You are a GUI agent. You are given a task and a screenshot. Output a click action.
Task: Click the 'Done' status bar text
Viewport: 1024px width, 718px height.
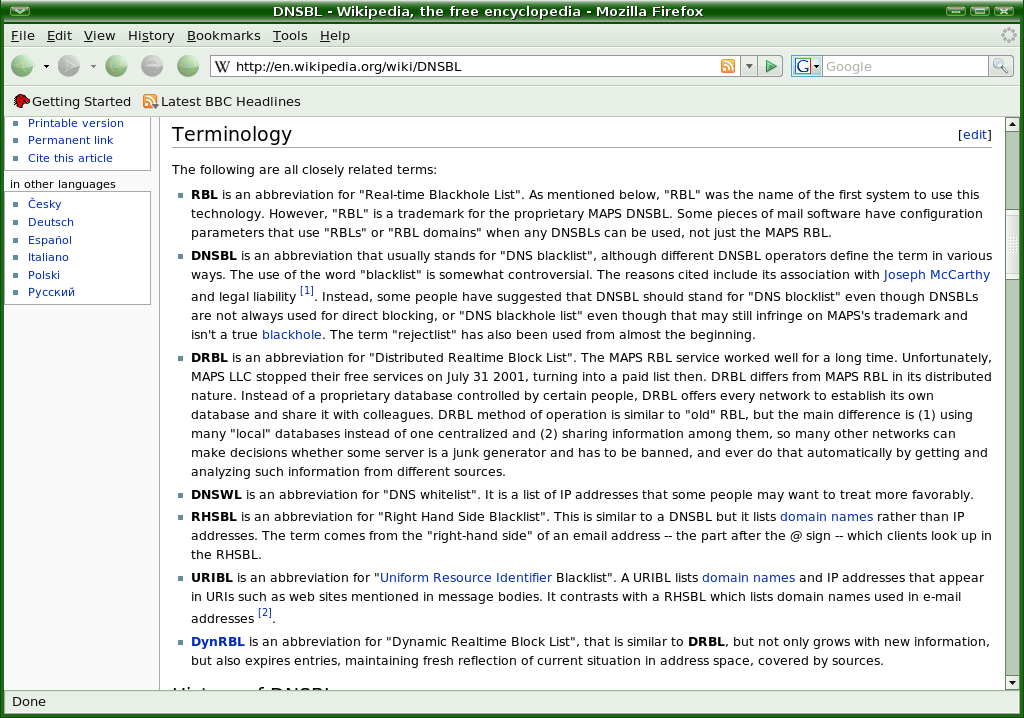point(29,702)
